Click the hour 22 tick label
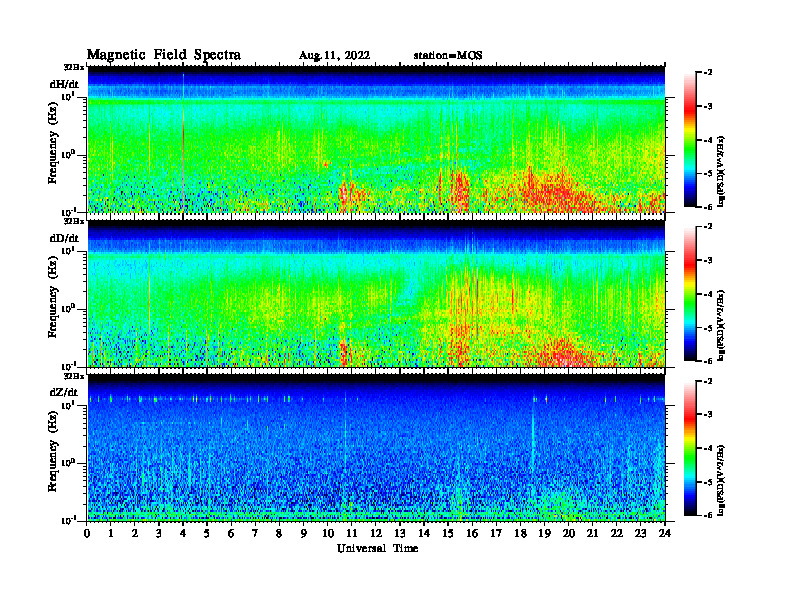 pos(617,534)
